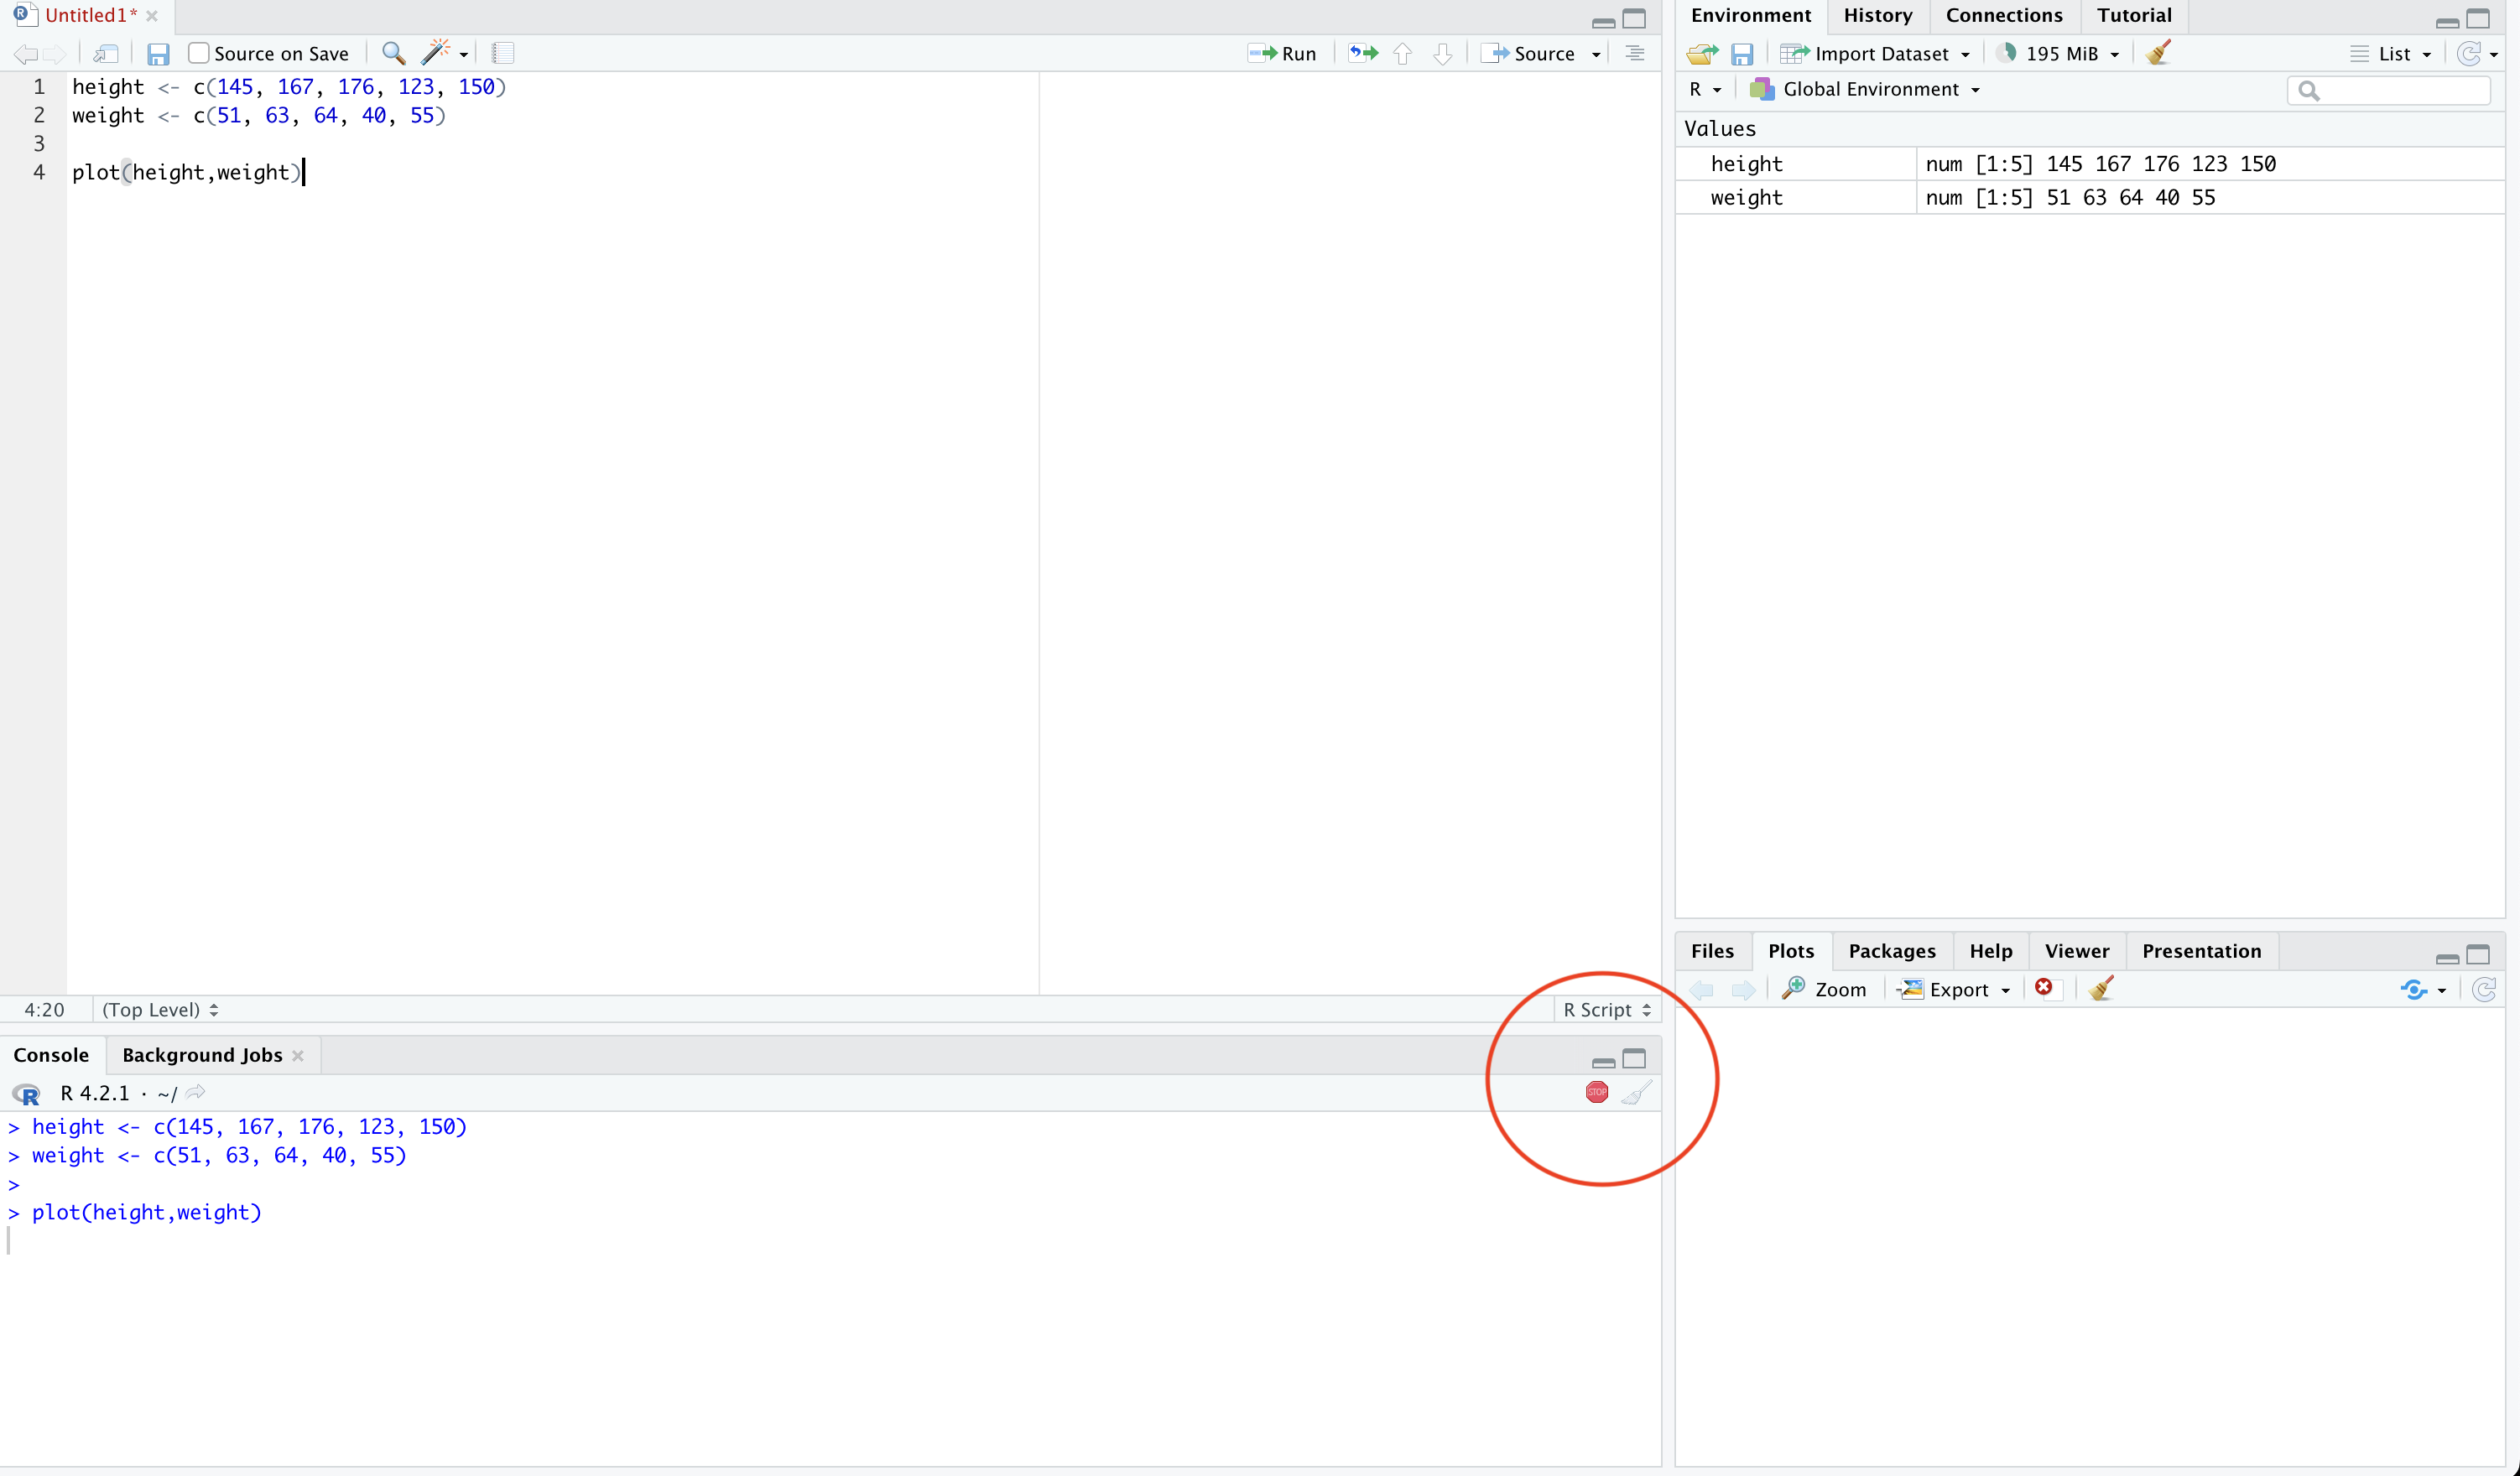
Task: Click the Packages tab in bottom-right panel
Action: pos(1891,951)
